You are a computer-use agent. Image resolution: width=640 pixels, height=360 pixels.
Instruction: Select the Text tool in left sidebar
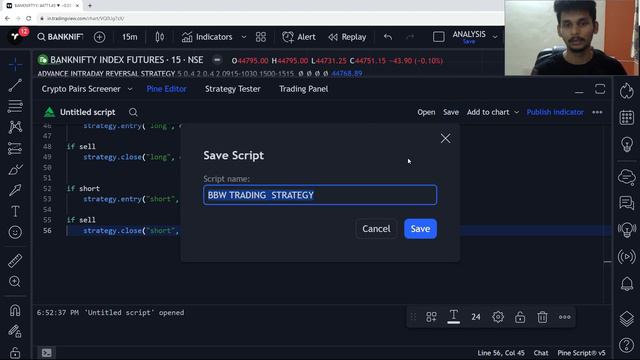[x=15, y=211]
